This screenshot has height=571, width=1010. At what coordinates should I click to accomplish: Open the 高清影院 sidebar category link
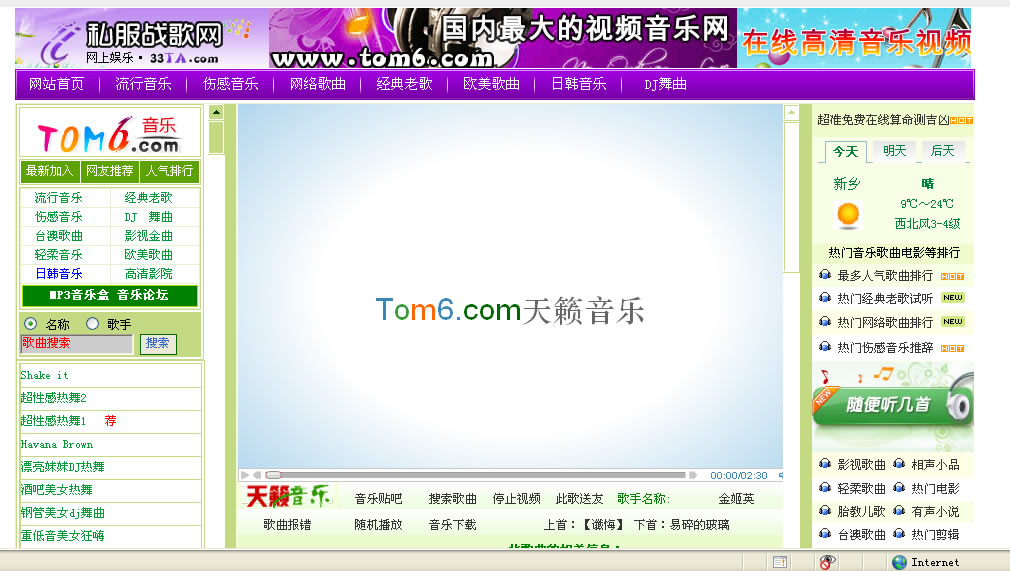[x=149, y=273]
